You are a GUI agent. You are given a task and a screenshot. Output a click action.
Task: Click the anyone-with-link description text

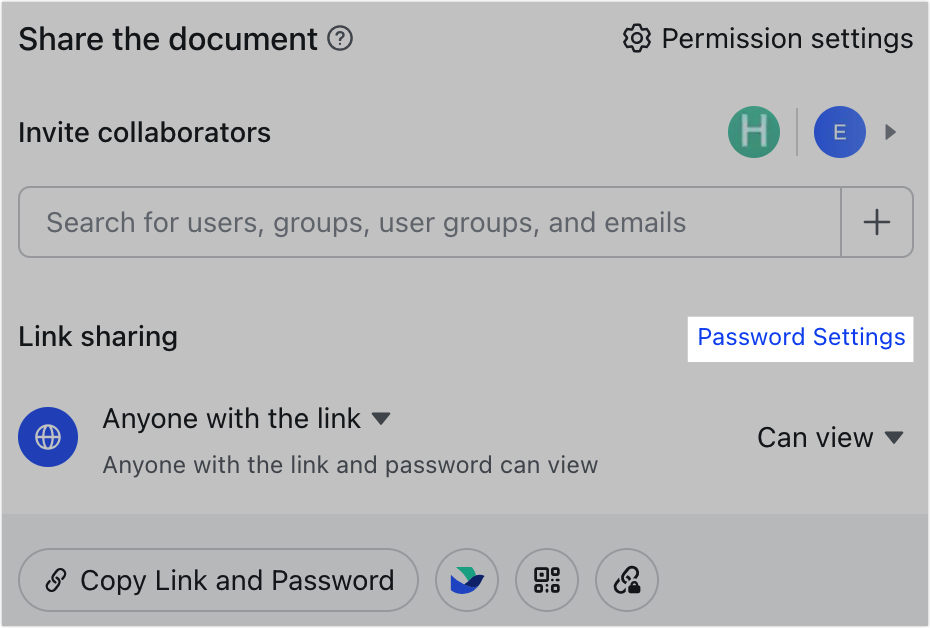tap(352, 466)
